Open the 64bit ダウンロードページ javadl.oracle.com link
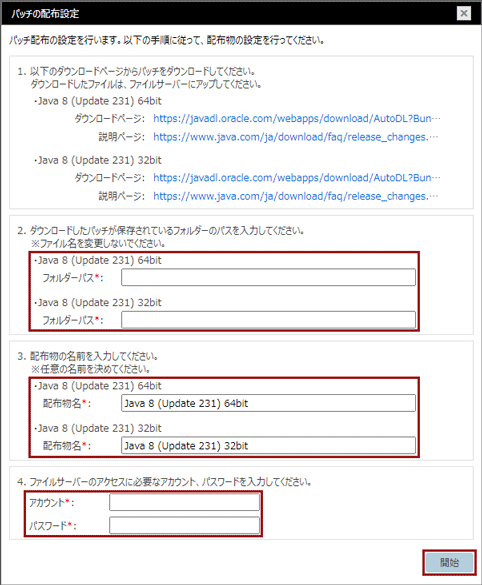Screen dimensions: 482x585 [x=297, y=118]
